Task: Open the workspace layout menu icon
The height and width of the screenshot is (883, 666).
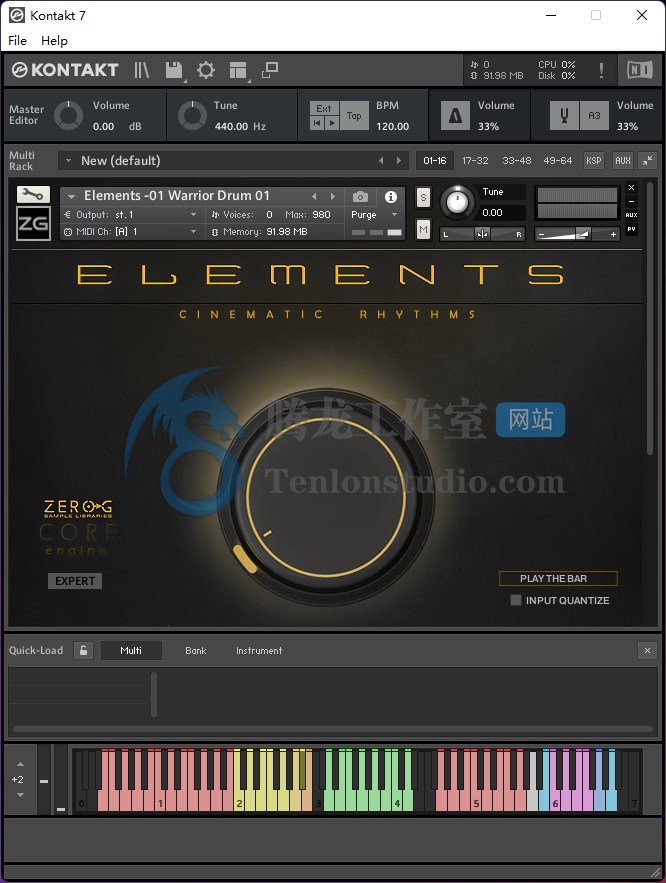Action: [238, 70]
